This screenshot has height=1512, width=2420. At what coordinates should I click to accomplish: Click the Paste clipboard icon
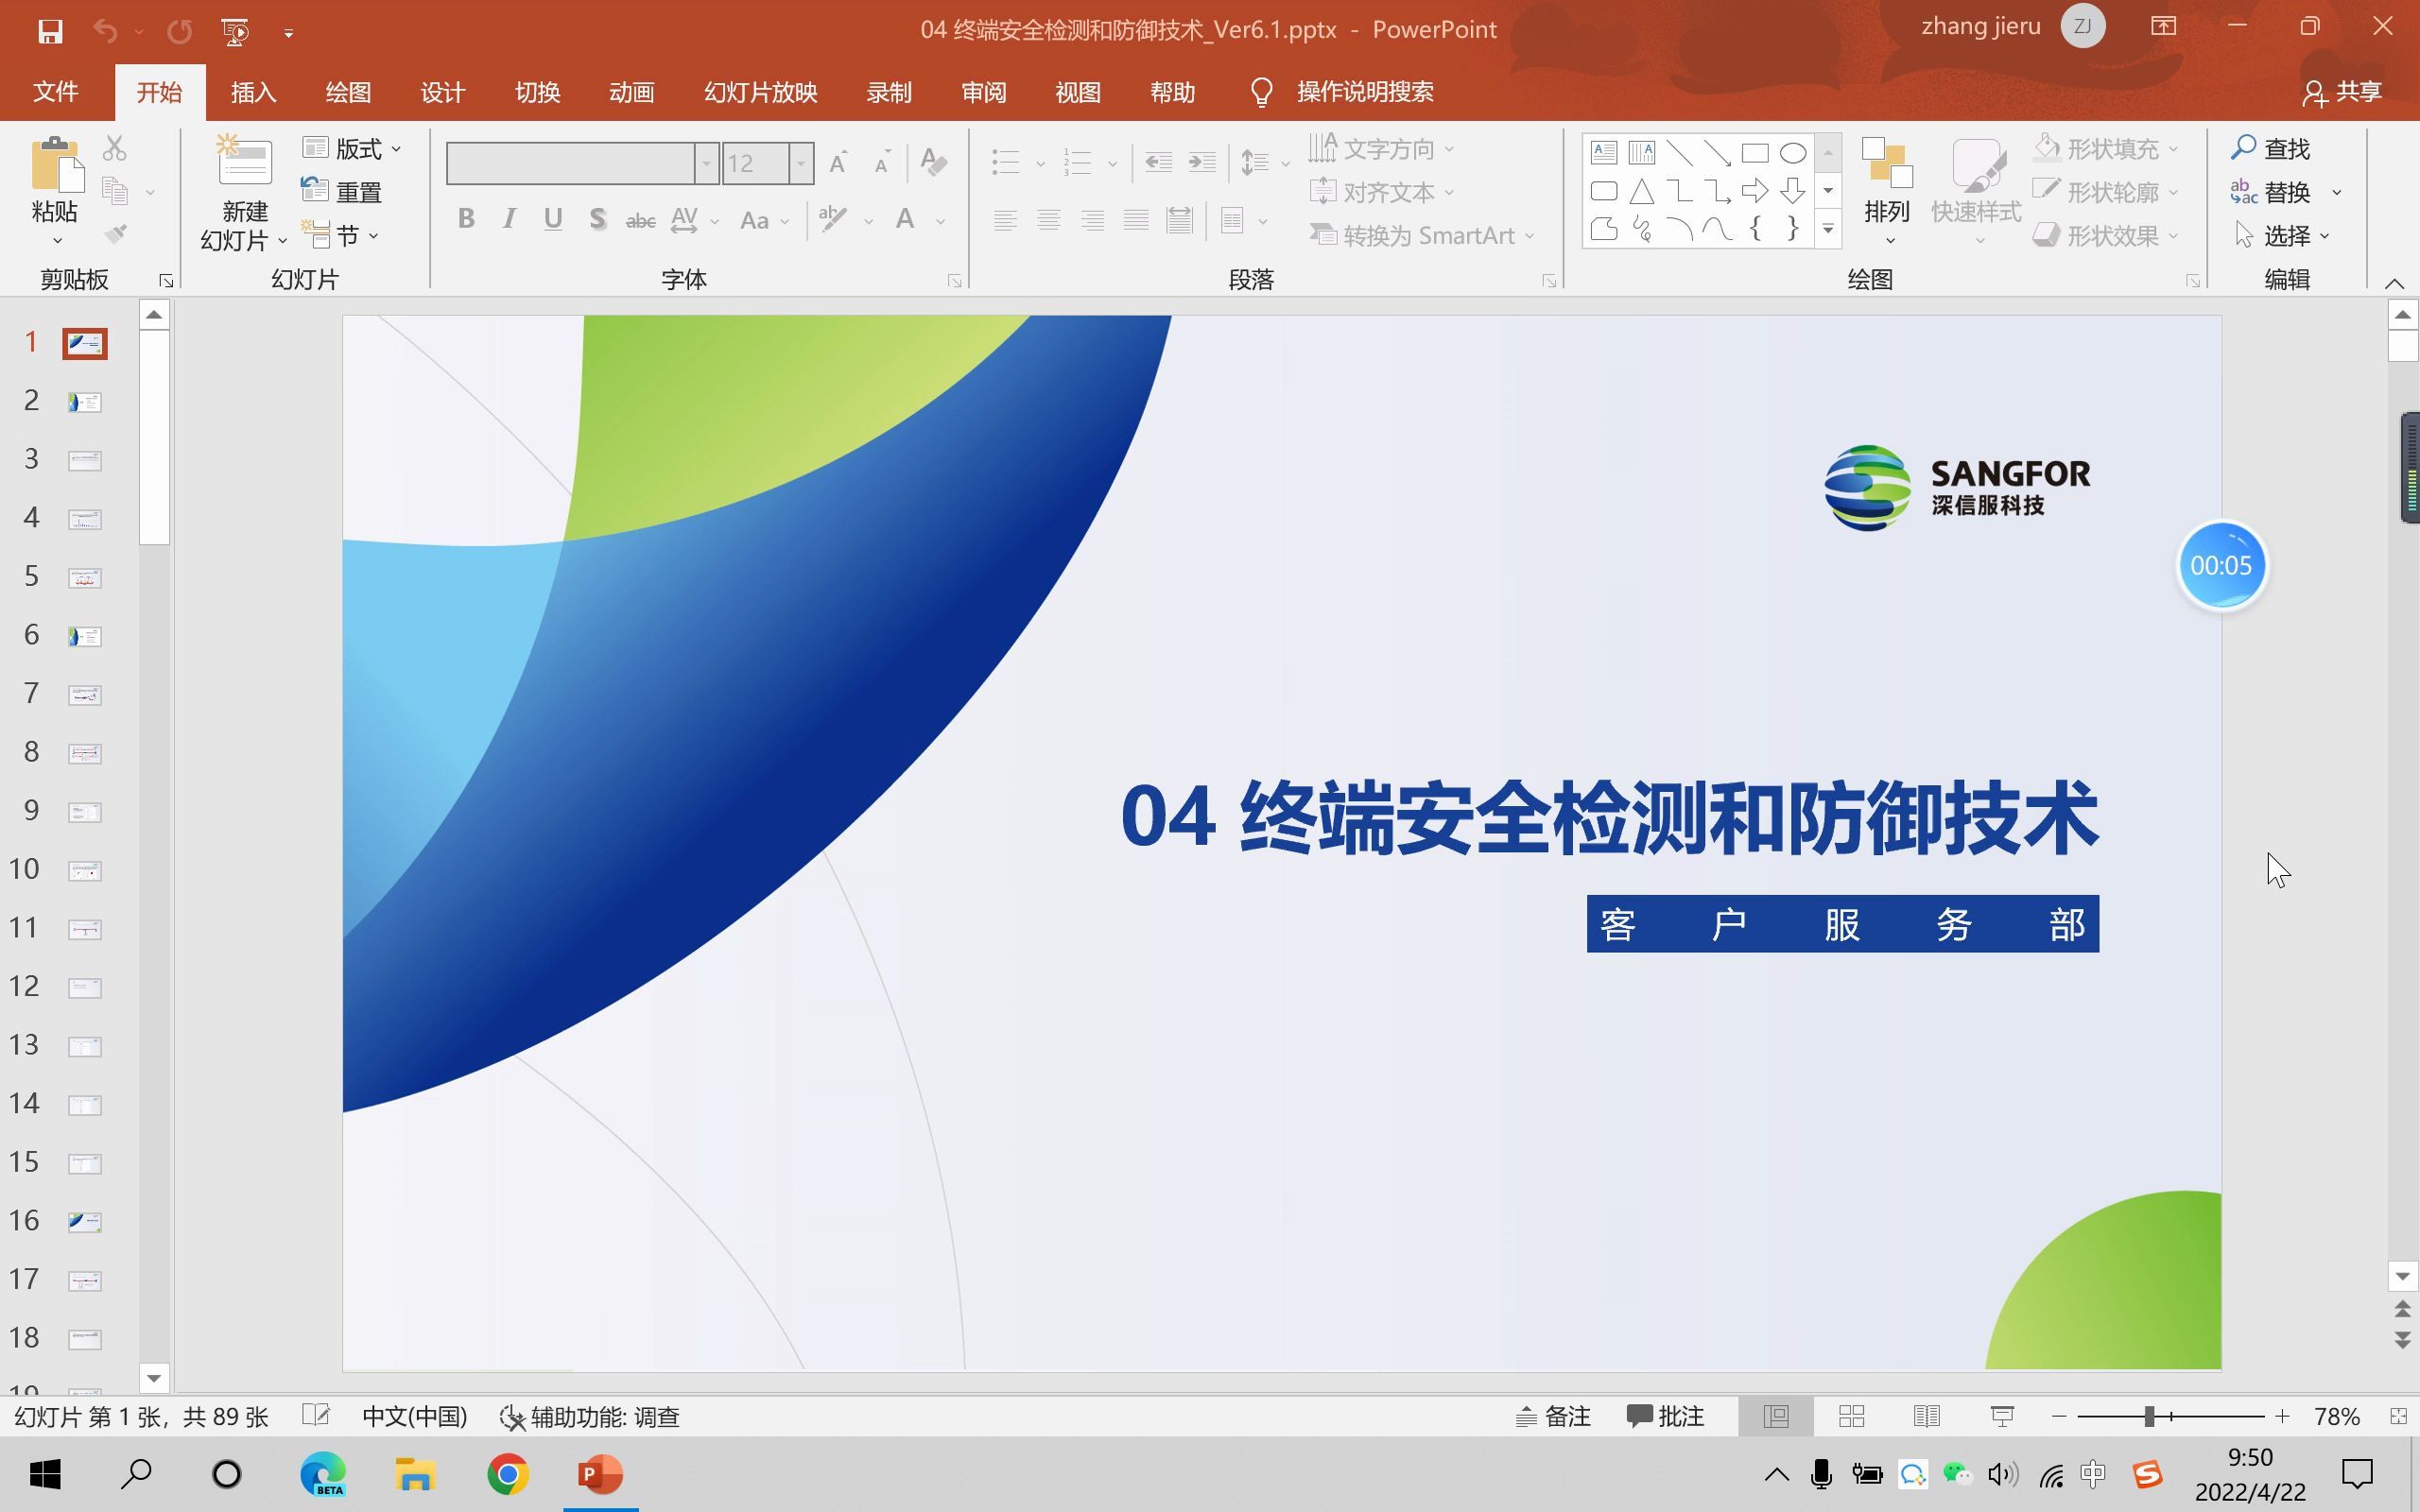(56, 165)
